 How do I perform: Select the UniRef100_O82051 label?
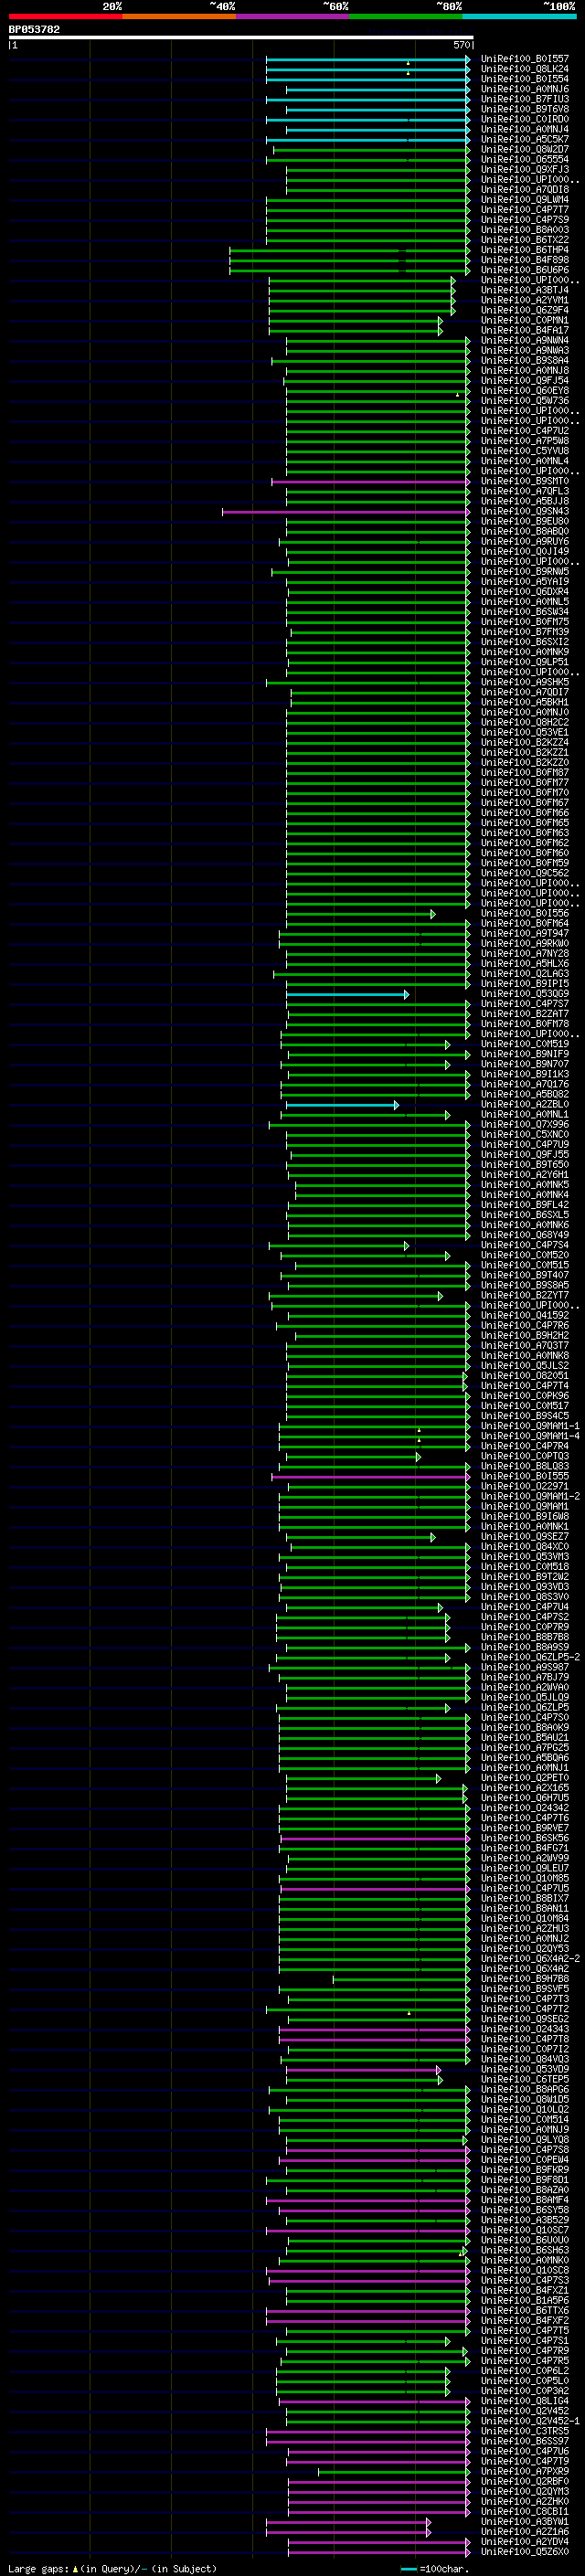[x=524, y=1375]
